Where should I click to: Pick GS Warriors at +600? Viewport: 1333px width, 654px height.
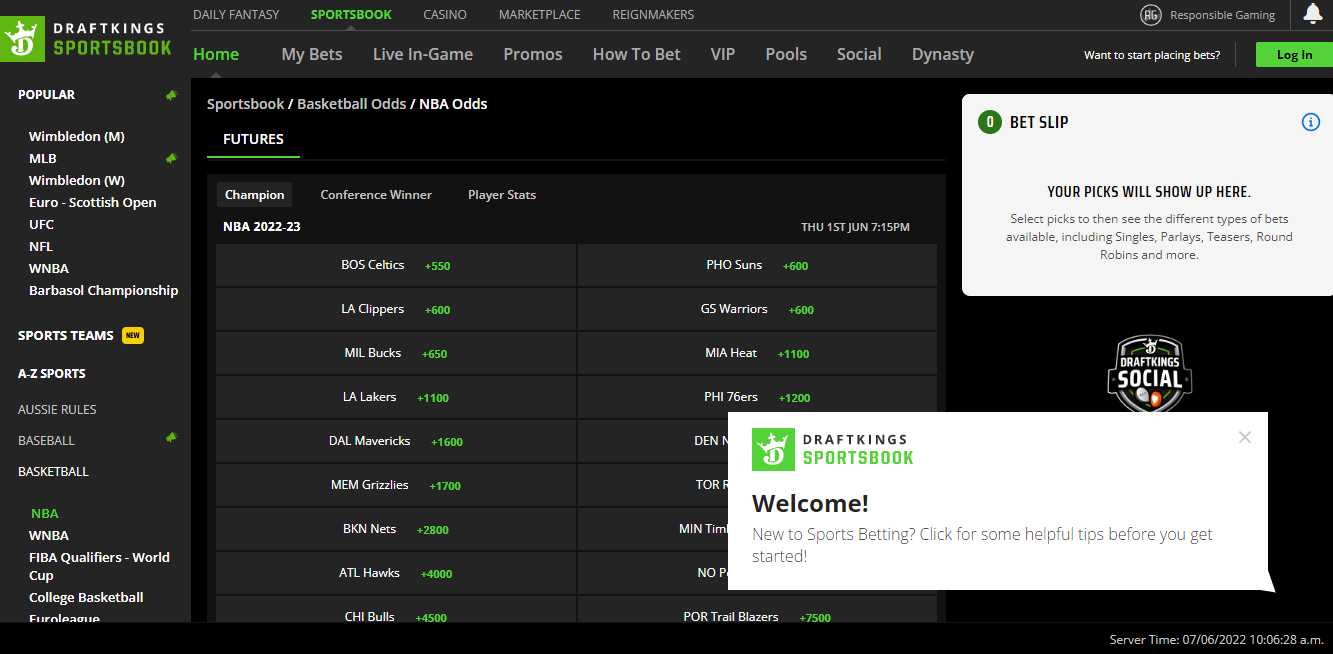757,310
